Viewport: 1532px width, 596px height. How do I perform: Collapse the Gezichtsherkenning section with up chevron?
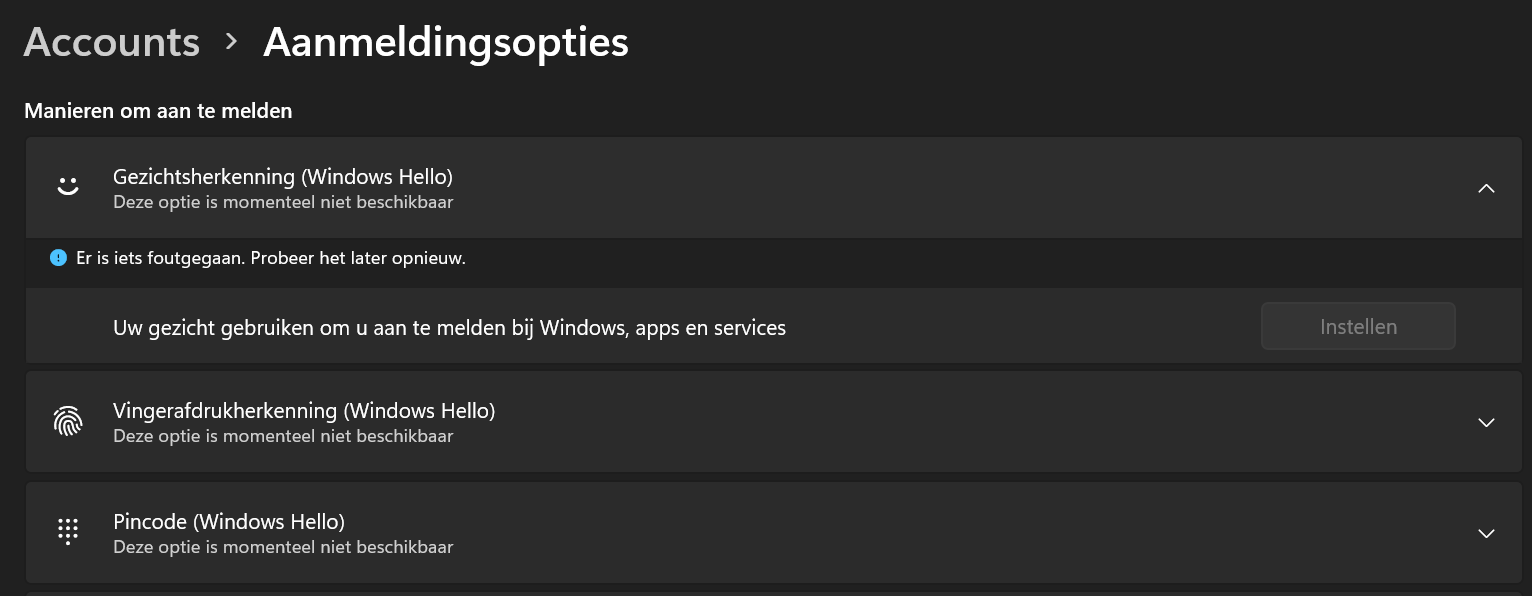(x=1486, y=188)
